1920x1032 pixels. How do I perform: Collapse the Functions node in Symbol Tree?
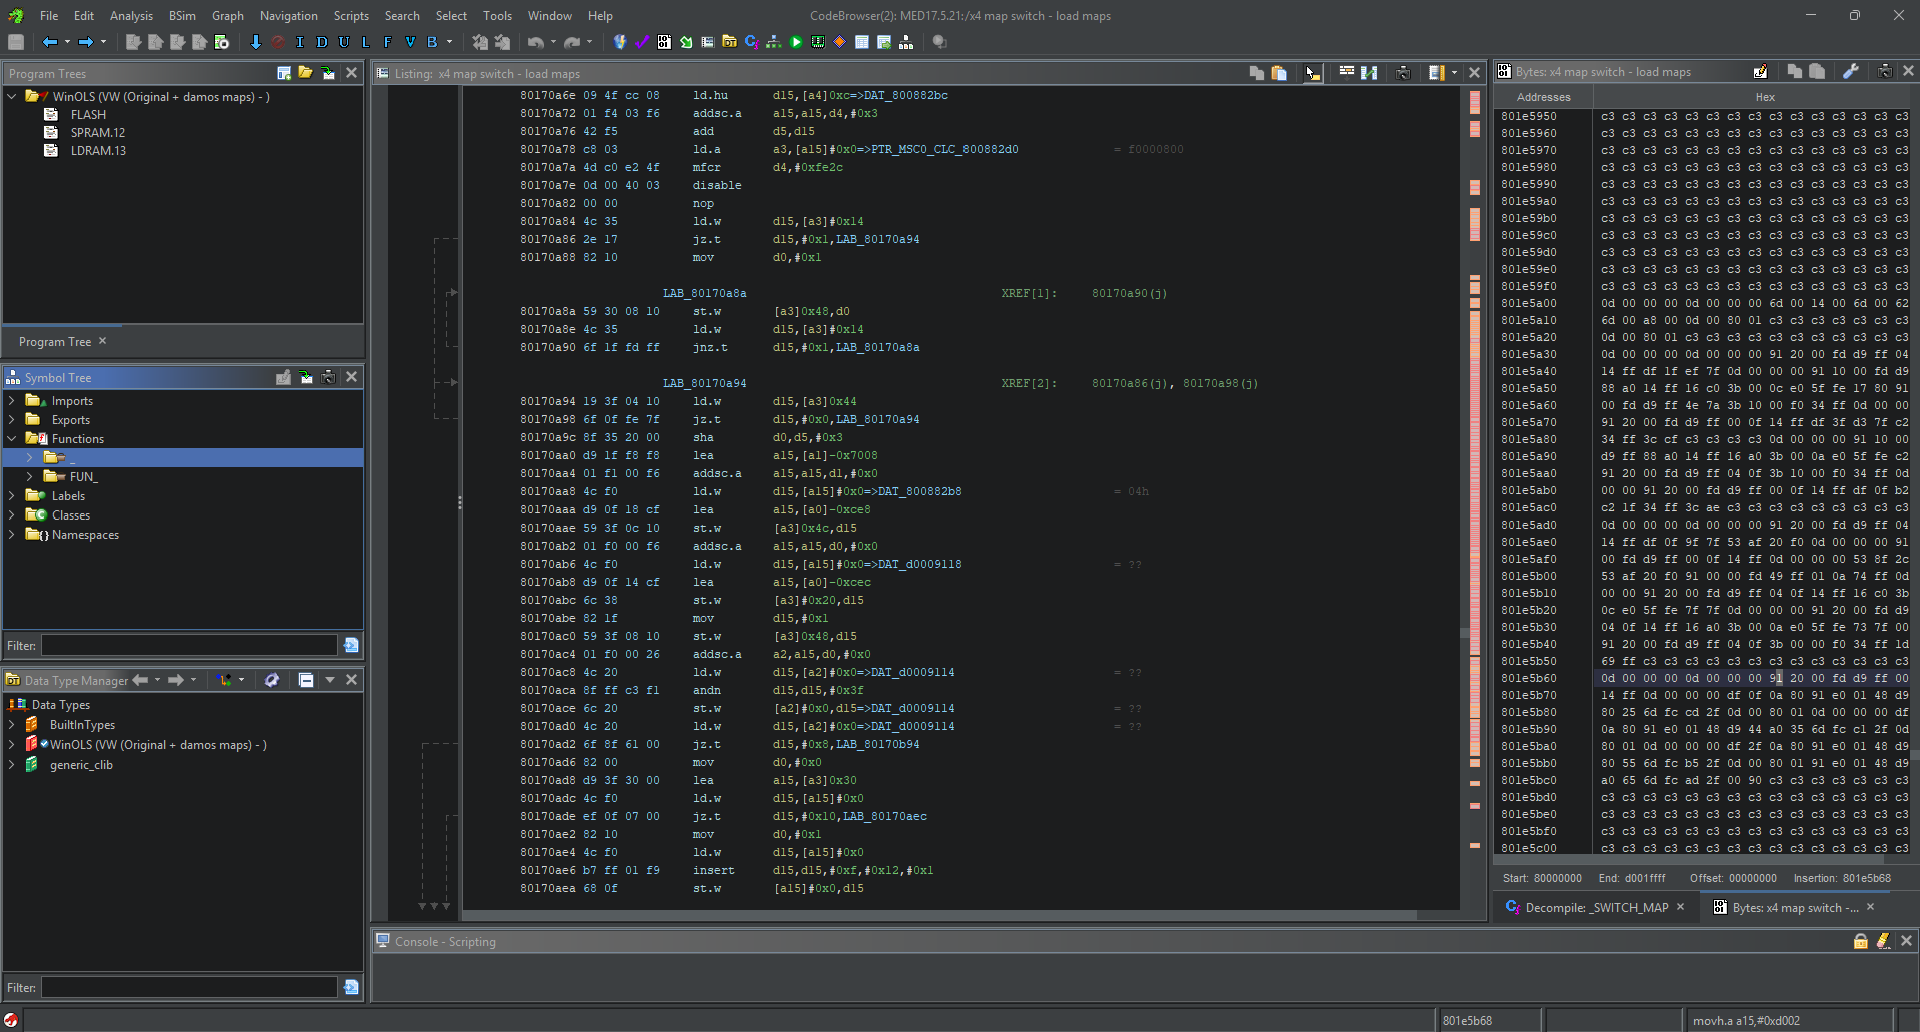click(12, 439)
